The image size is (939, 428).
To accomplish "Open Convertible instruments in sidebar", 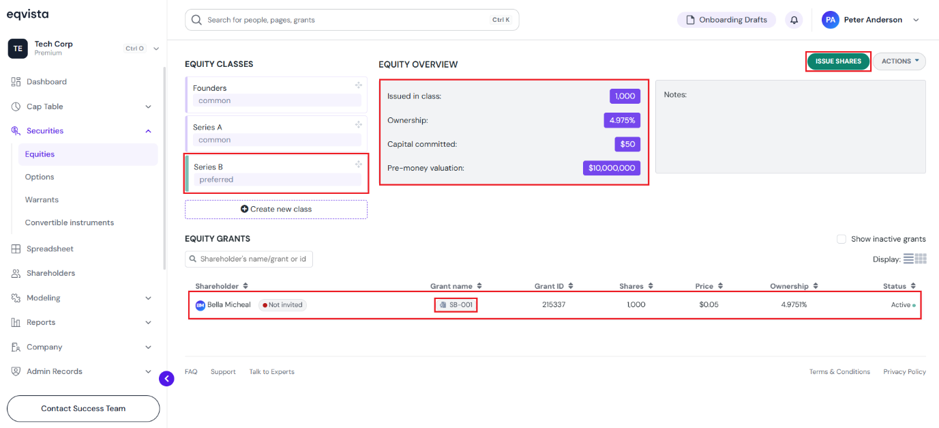I will pos(69,223).
